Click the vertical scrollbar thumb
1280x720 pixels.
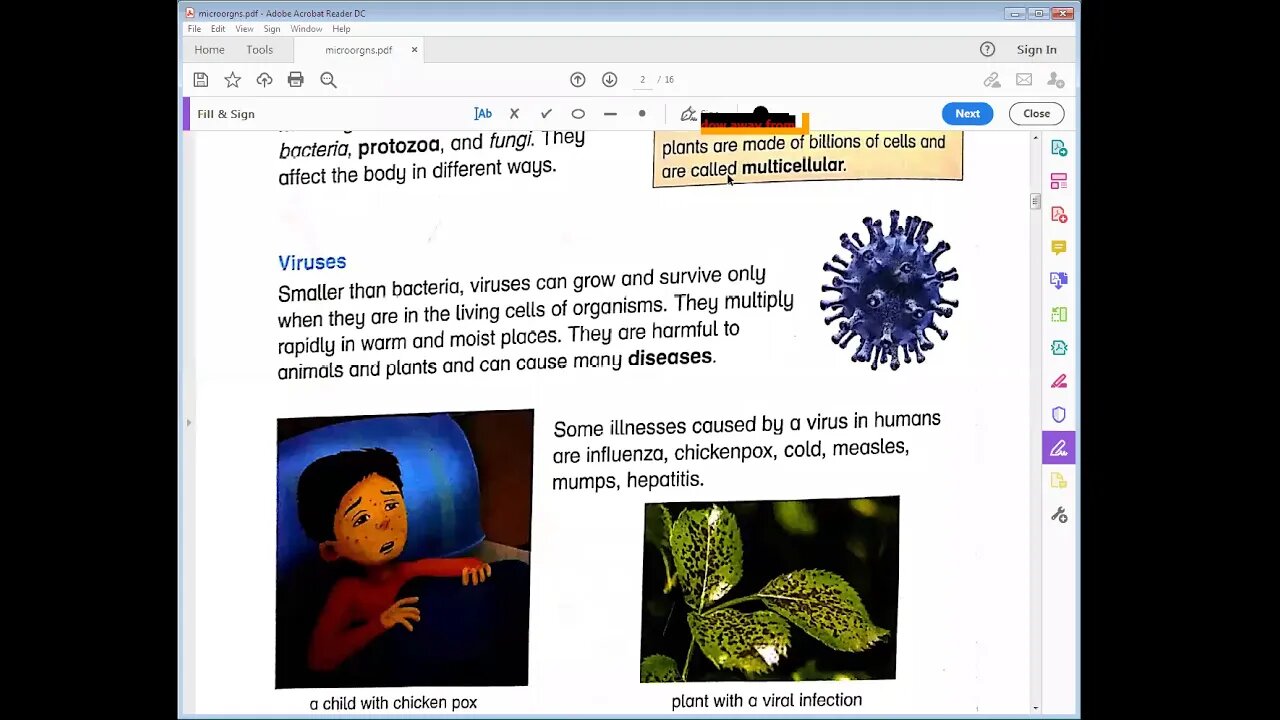click(x=1035, y=201)
